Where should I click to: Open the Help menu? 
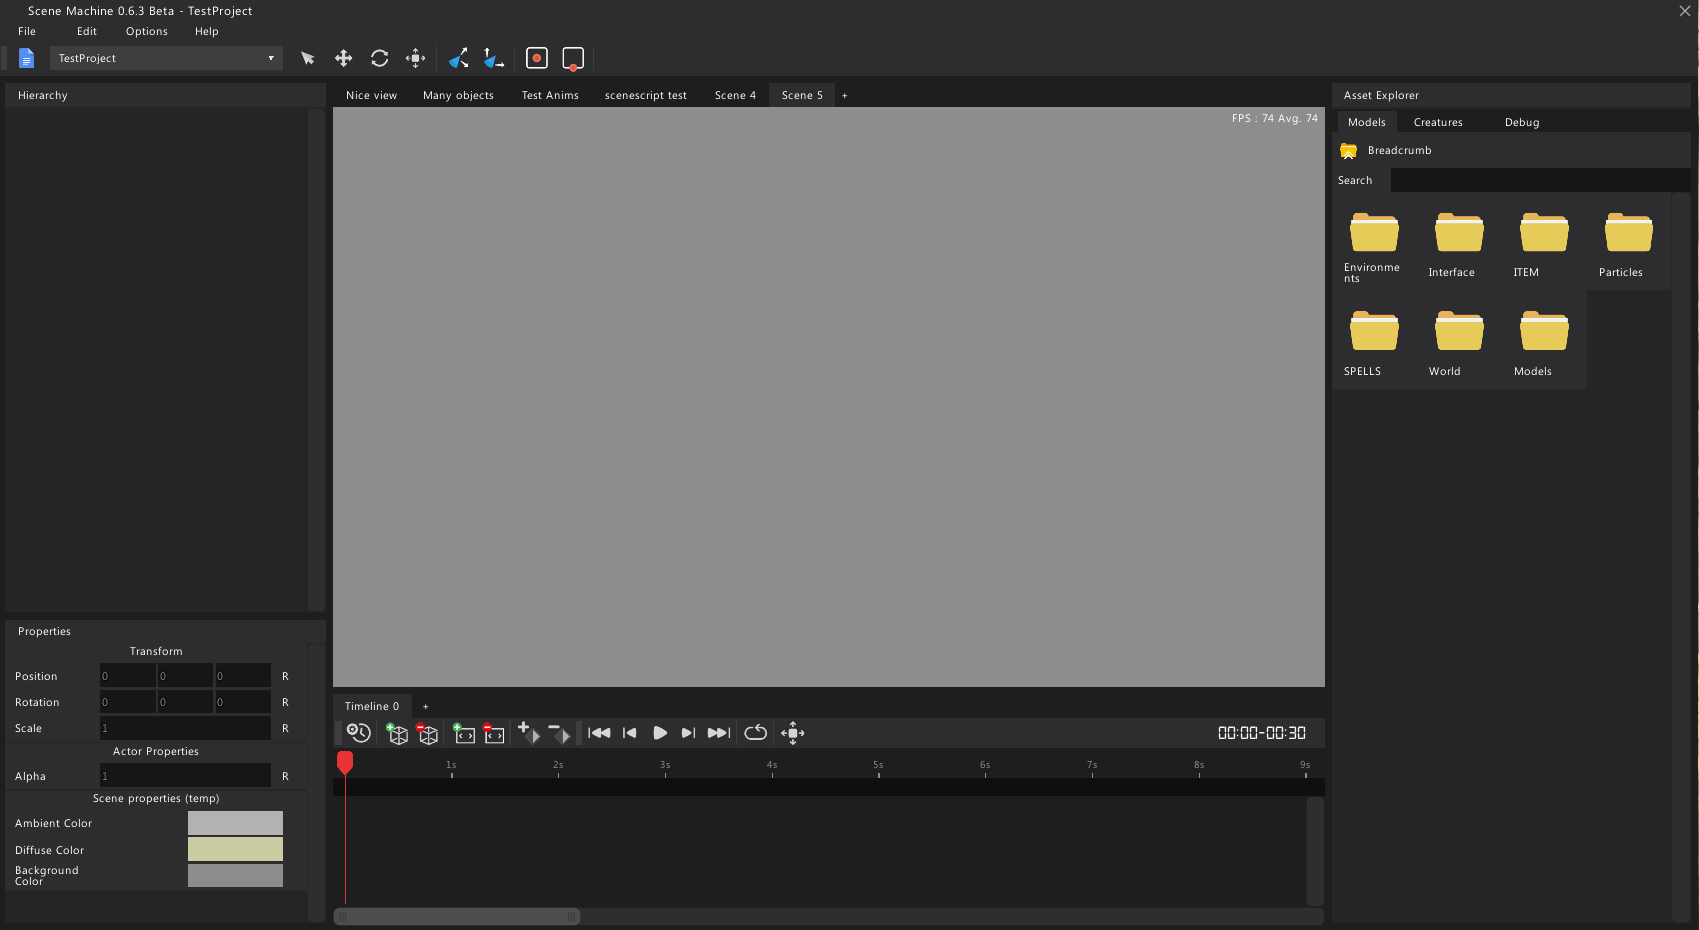tap(207, 31)
